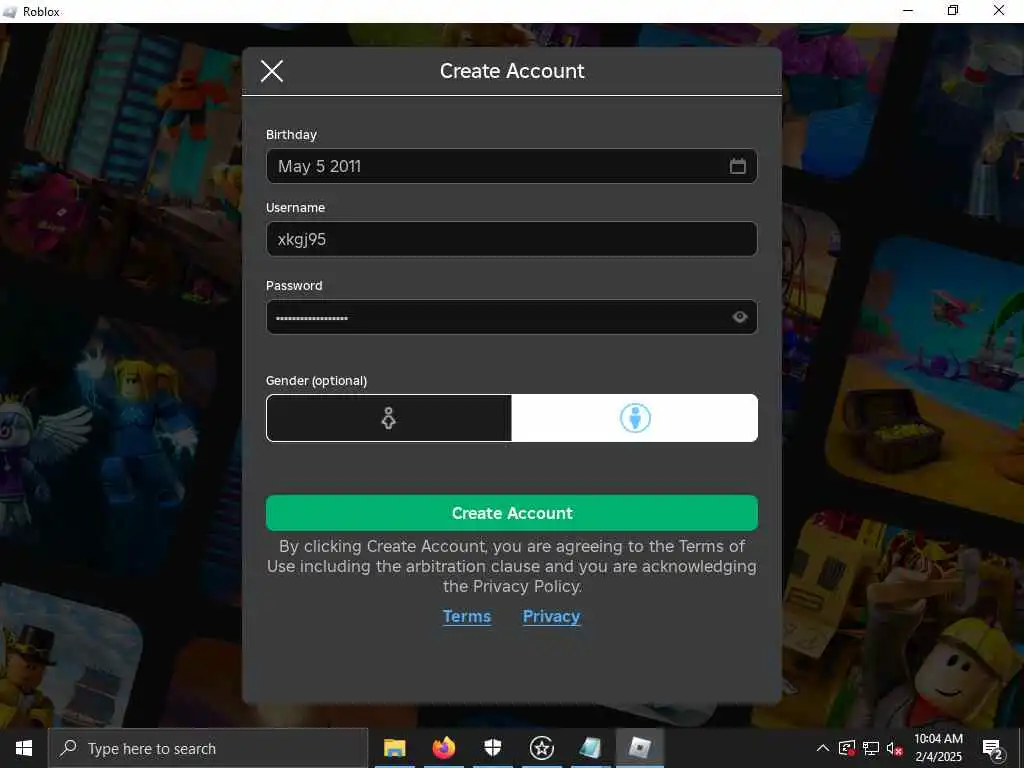
Task: Launch Firefox from the taskbar
Action: coord(443,748)
